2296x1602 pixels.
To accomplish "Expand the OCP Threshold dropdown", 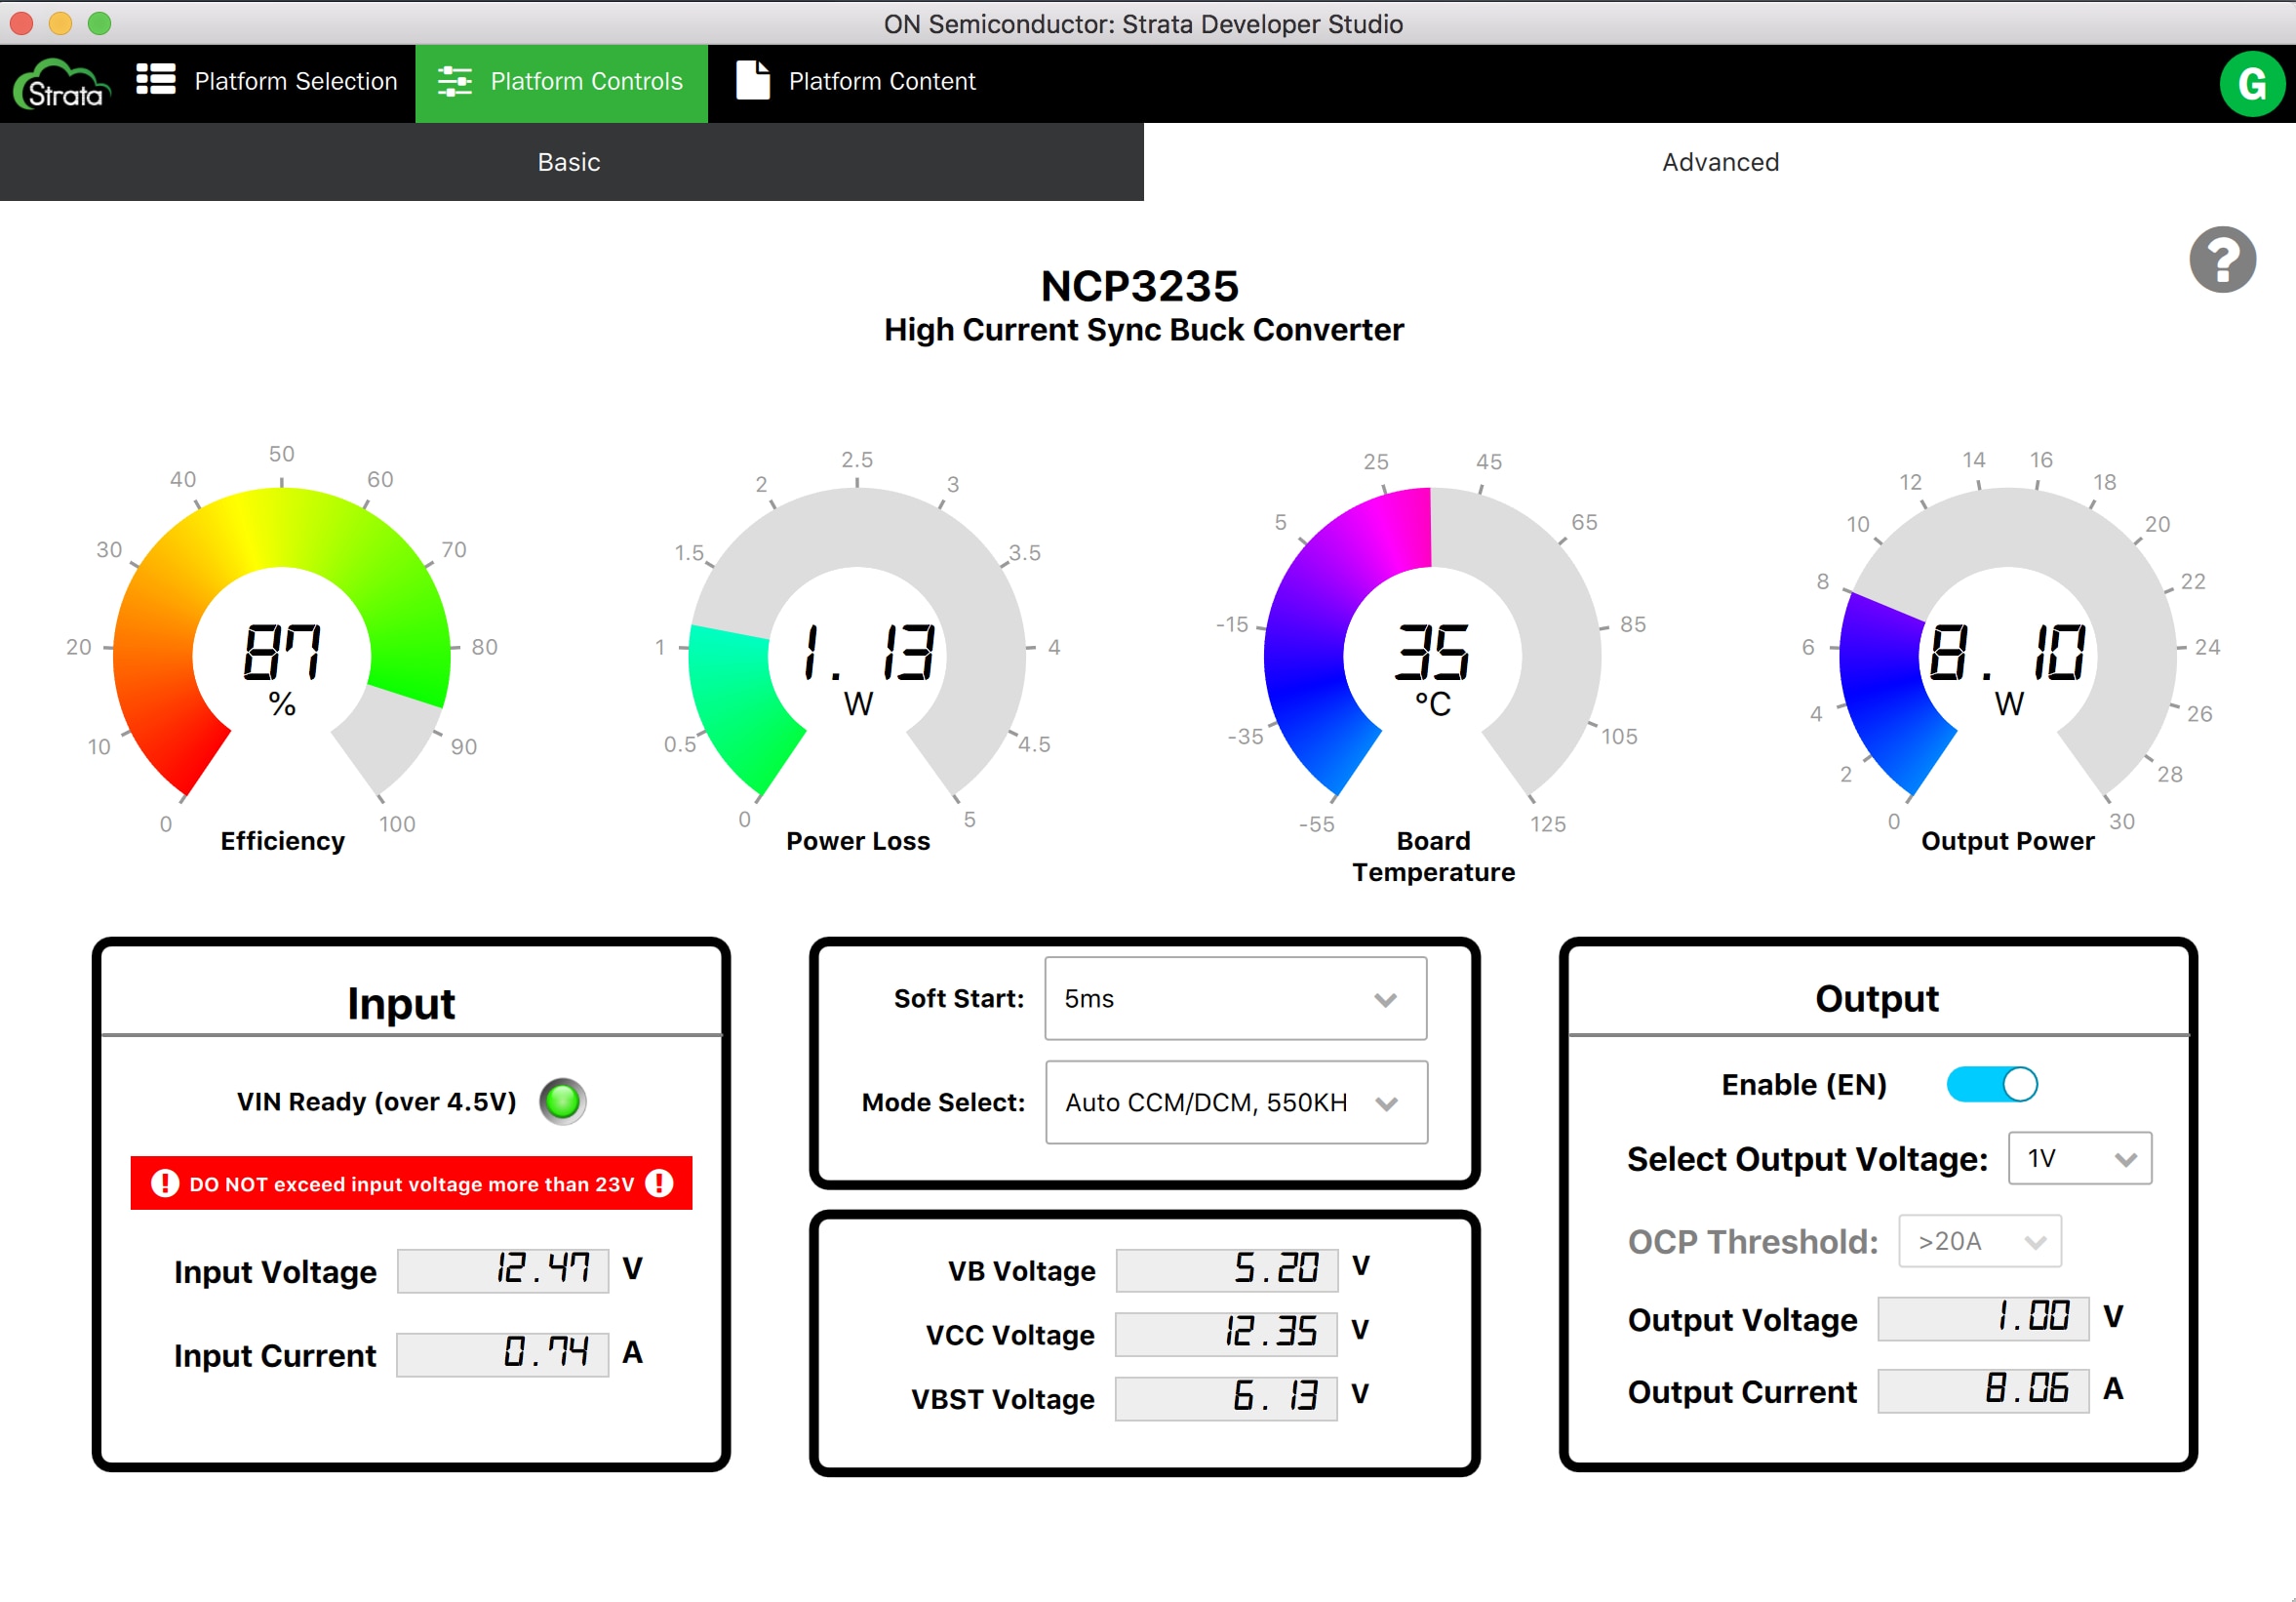I will (1979, 1242).
